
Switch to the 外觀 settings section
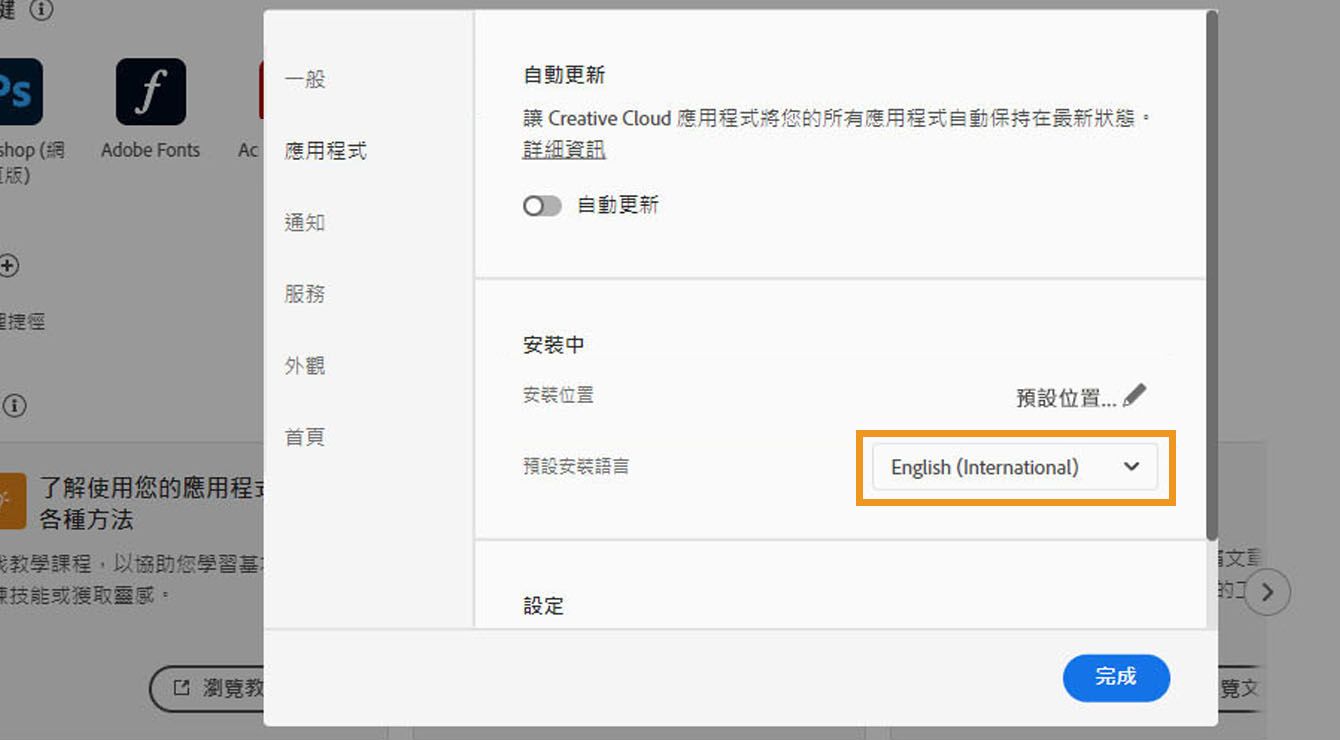pyautogui.click(x=305, y=365)
